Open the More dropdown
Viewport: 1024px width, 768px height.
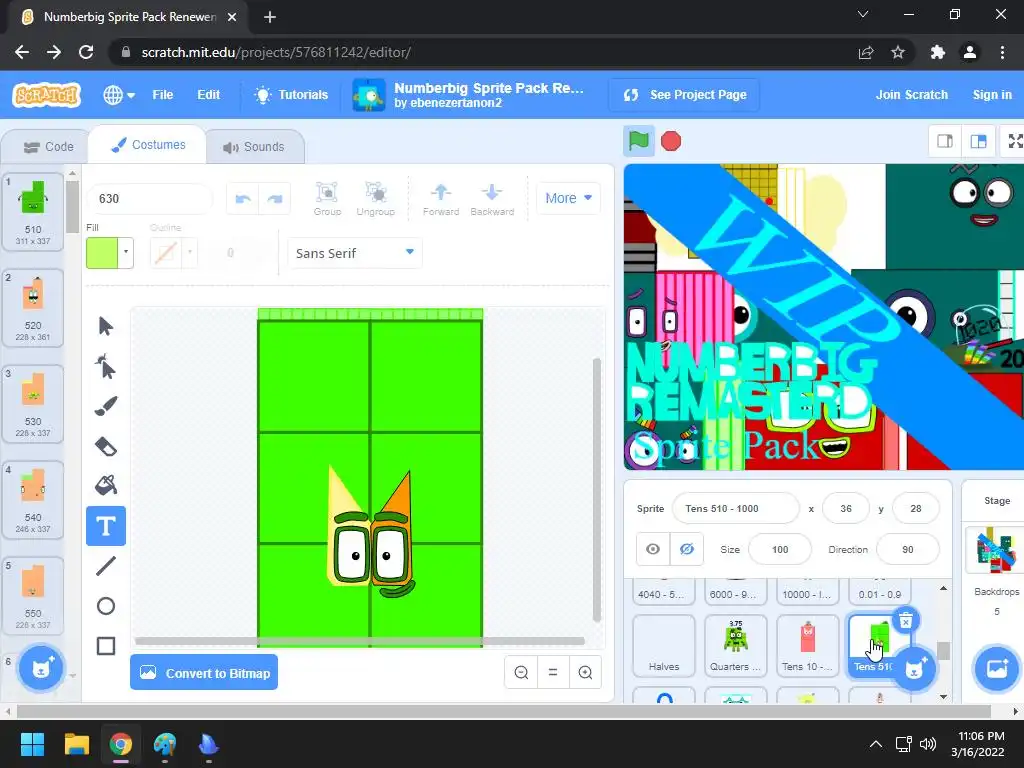[x=568, y=198]
